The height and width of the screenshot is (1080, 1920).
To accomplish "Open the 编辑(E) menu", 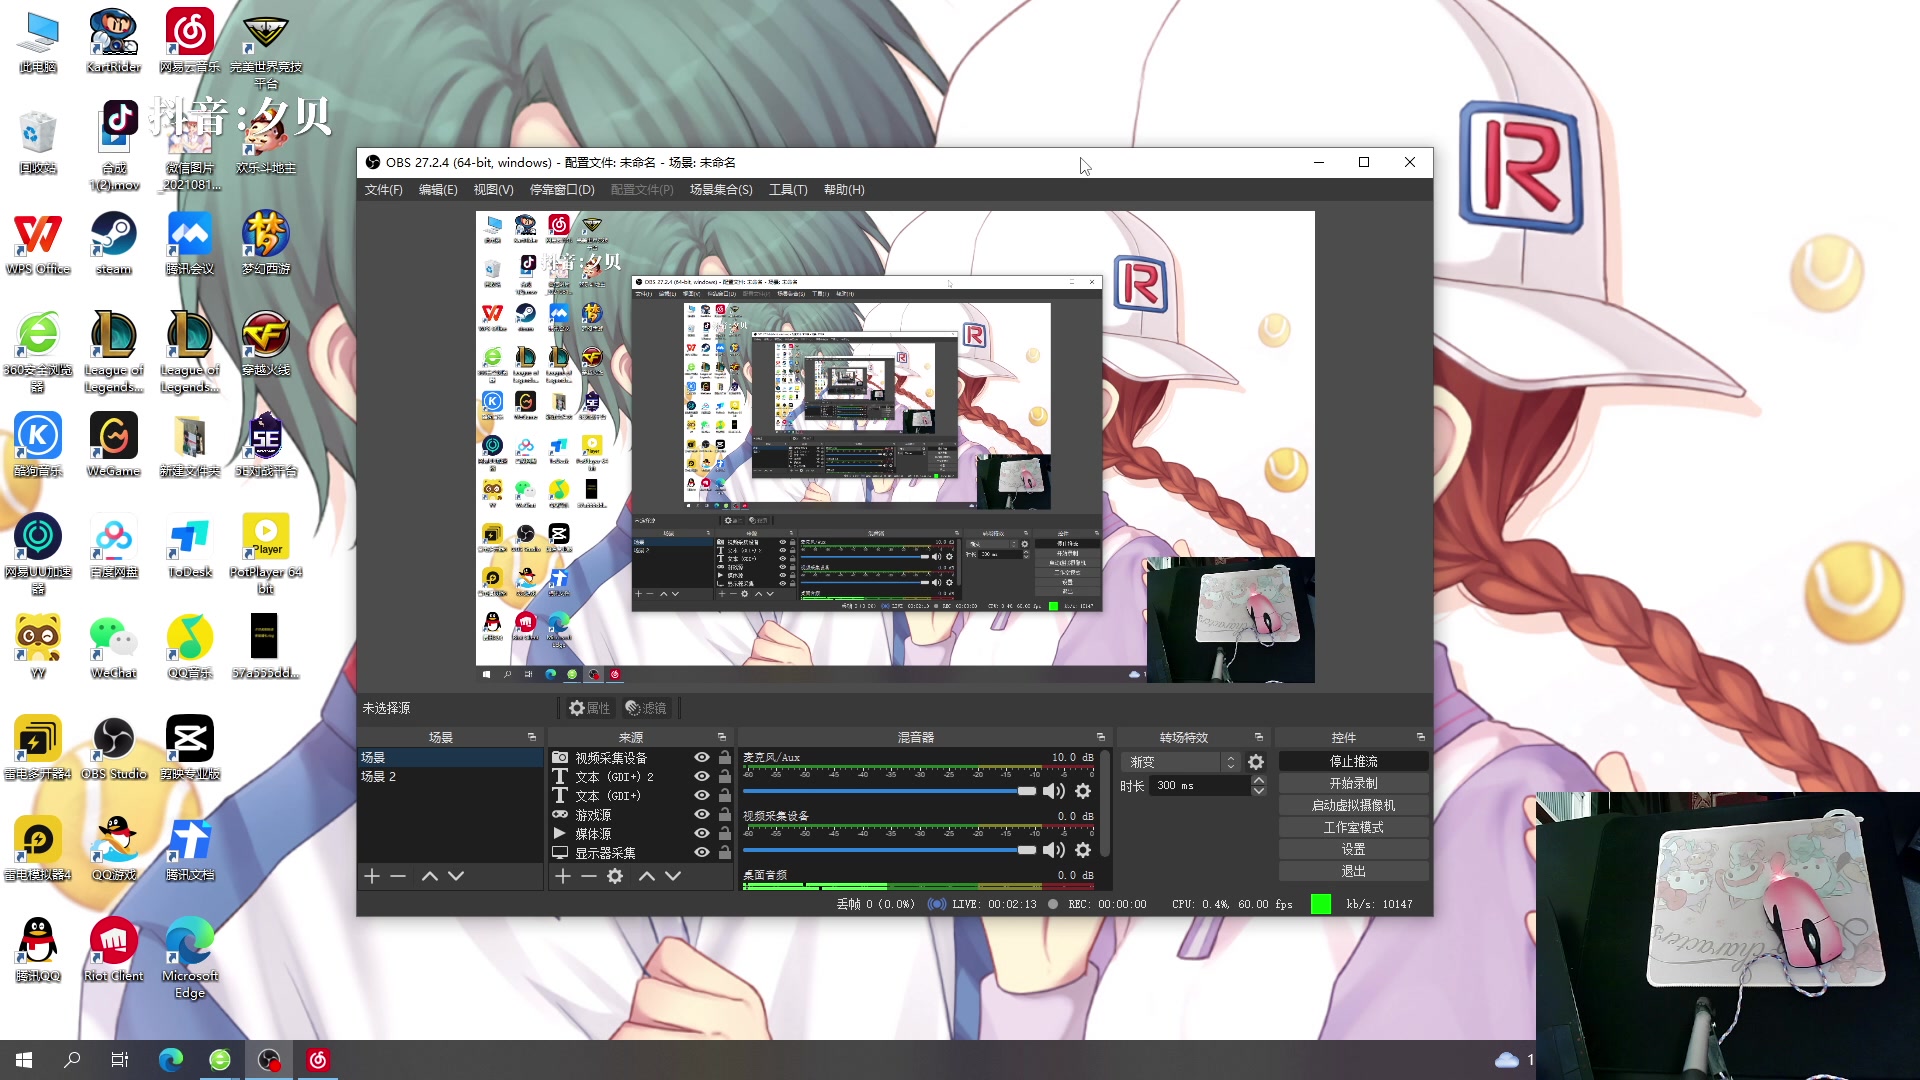I will pos(438,190).
